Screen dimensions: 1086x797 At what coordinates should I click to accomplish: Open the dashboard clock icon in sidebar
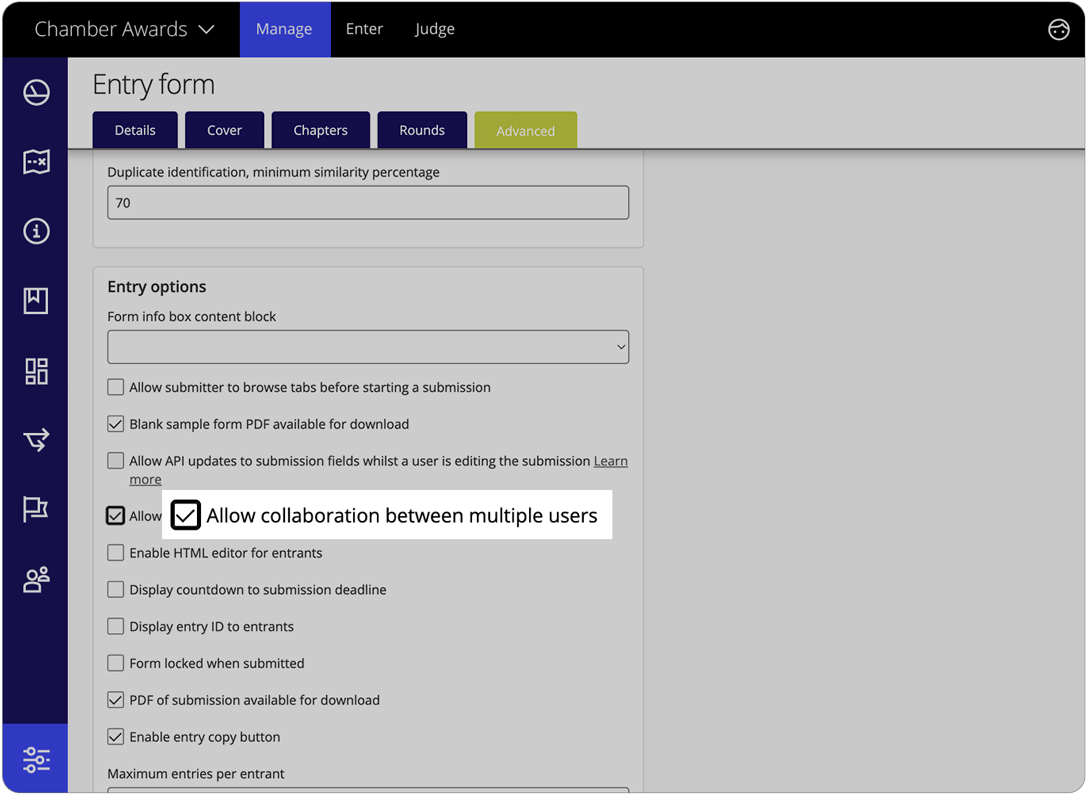click(36, 91)
